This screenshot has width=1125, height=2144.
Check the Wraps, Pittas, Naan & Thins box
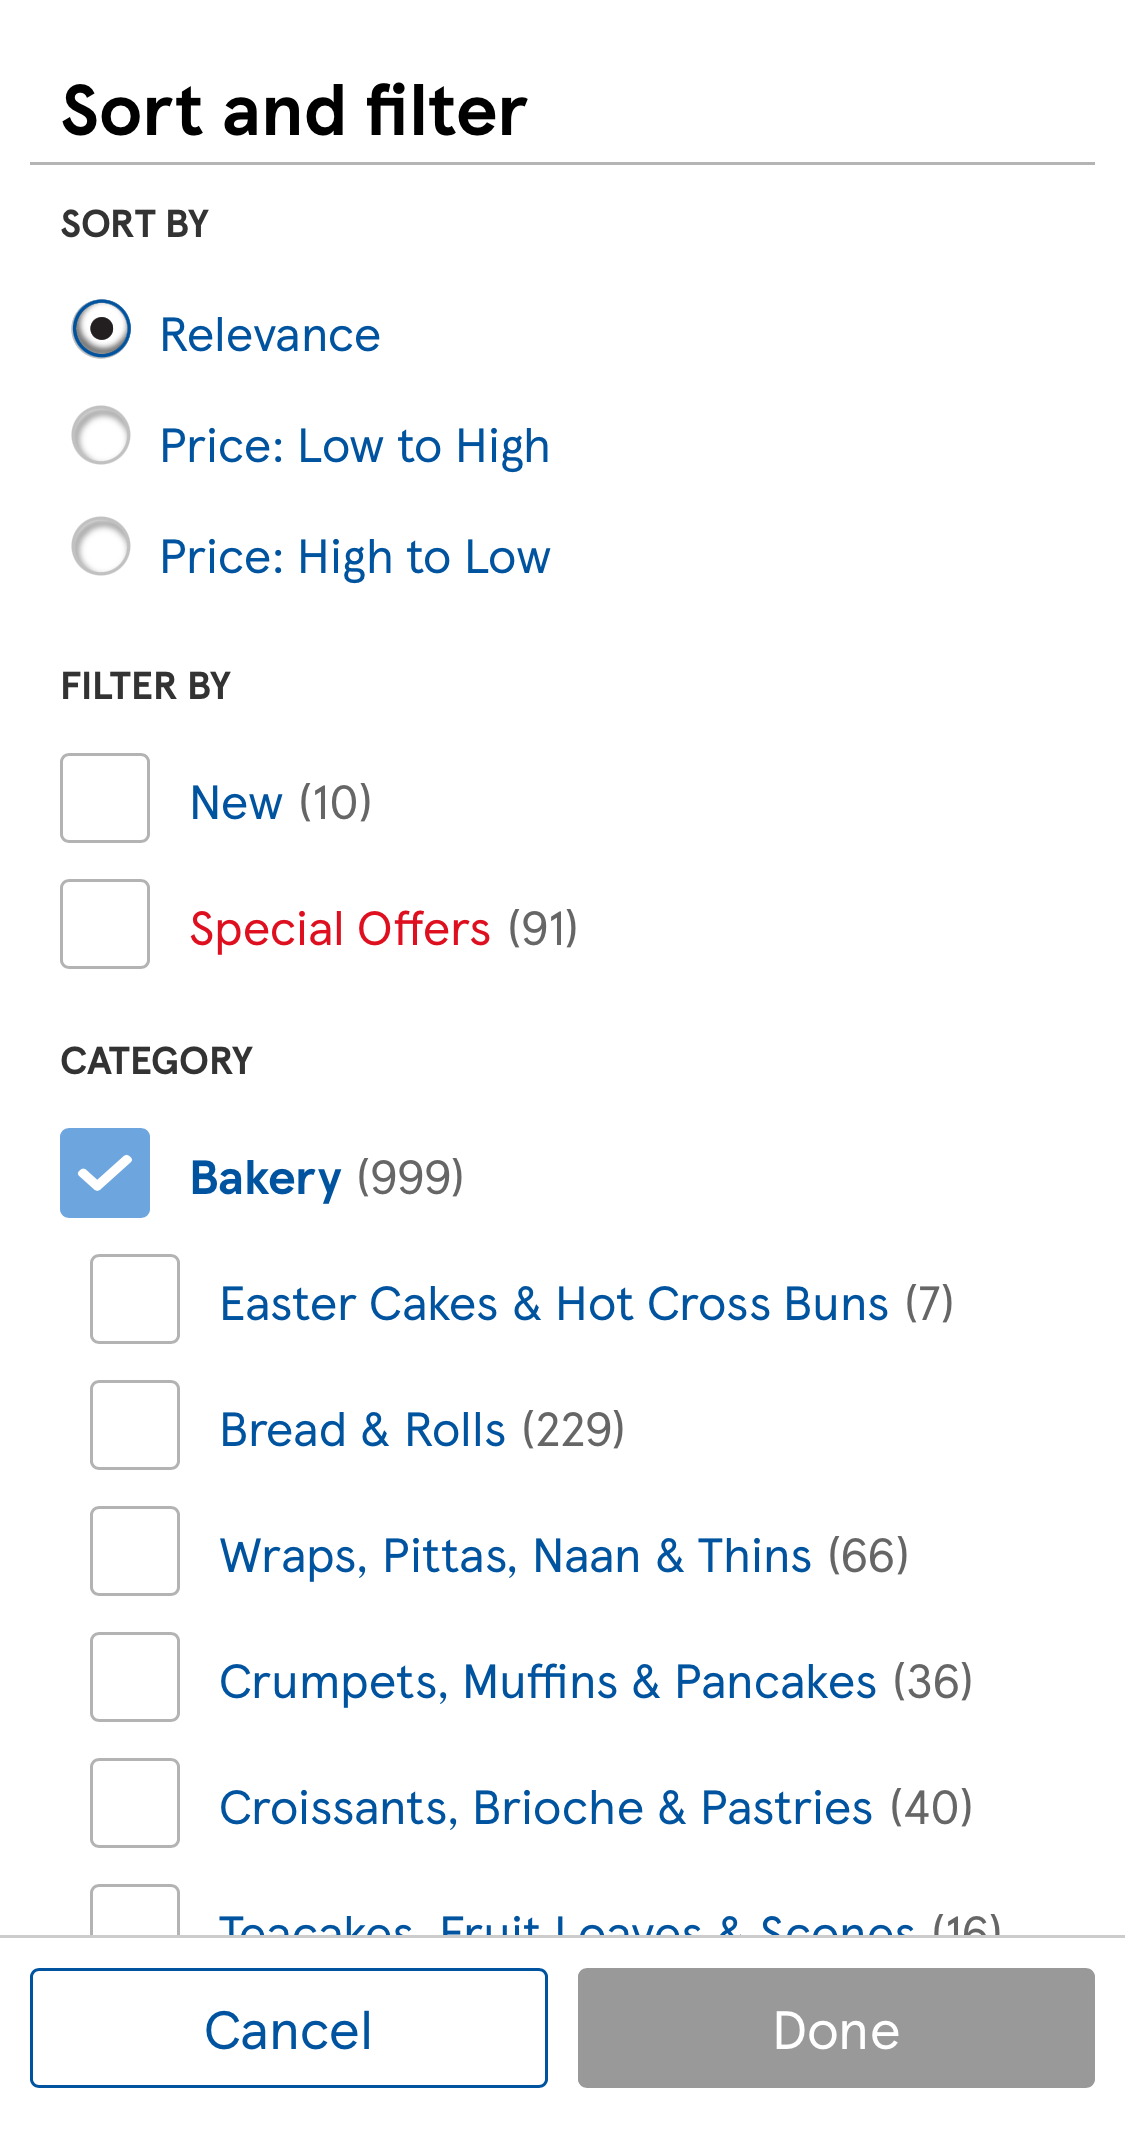[x=135, y=1551]
